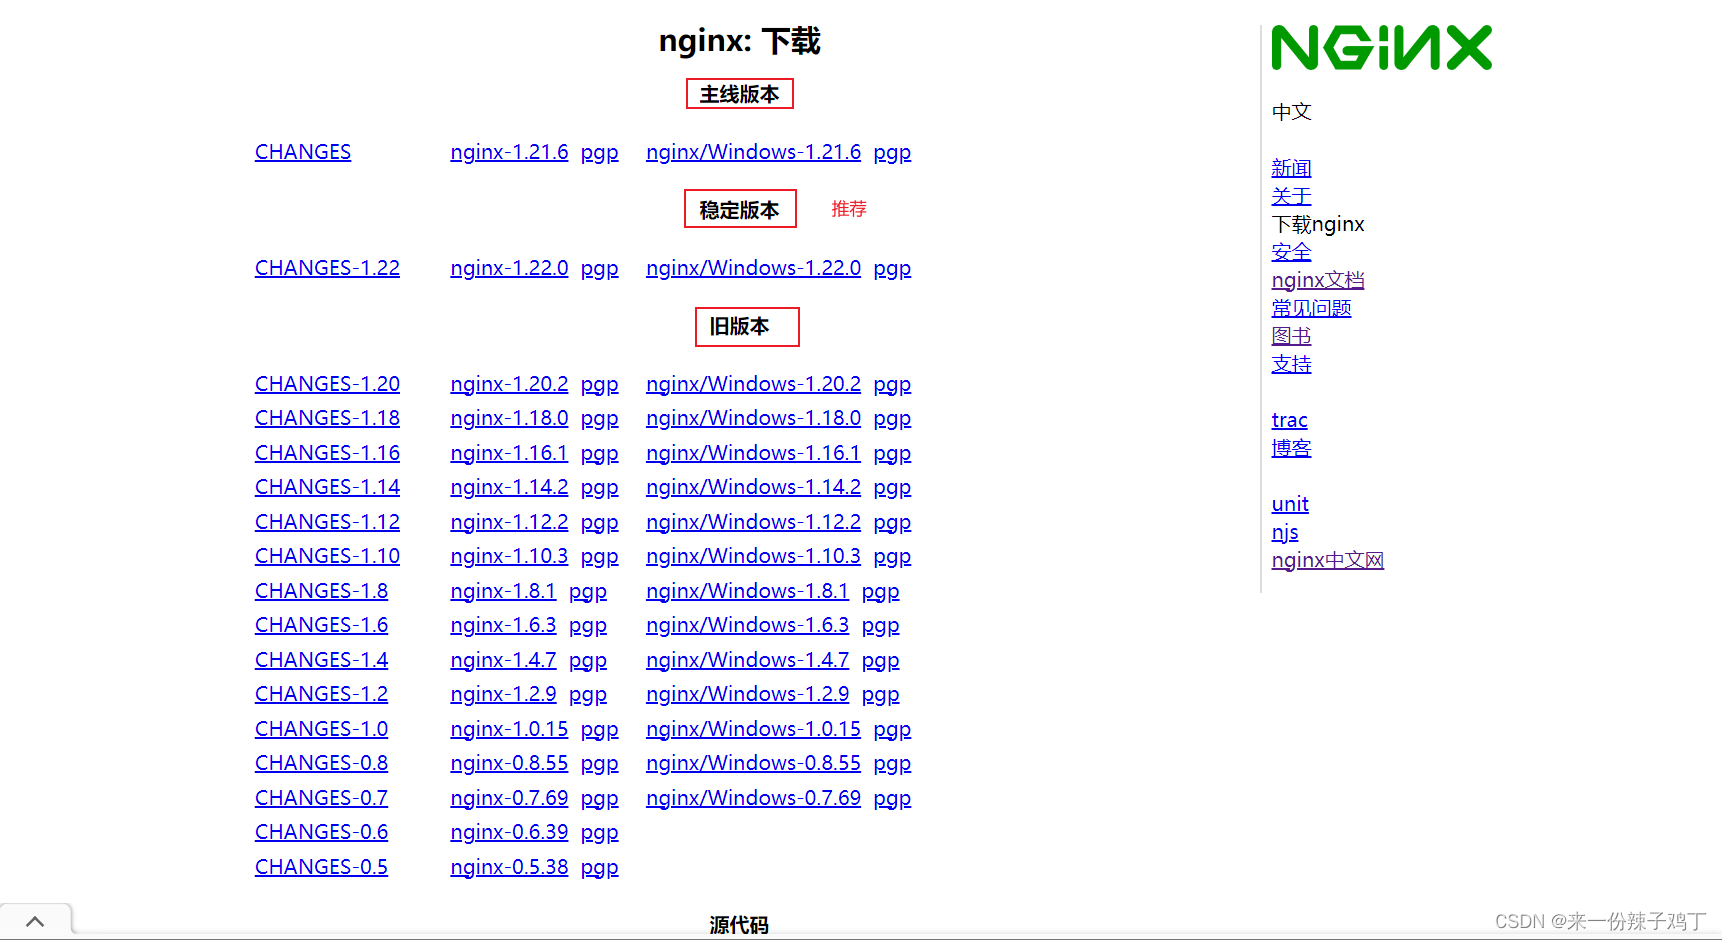This screenshot has height=940, width=1722.
Task: Download nginx-0.5.38
Action: click(509, 867)
